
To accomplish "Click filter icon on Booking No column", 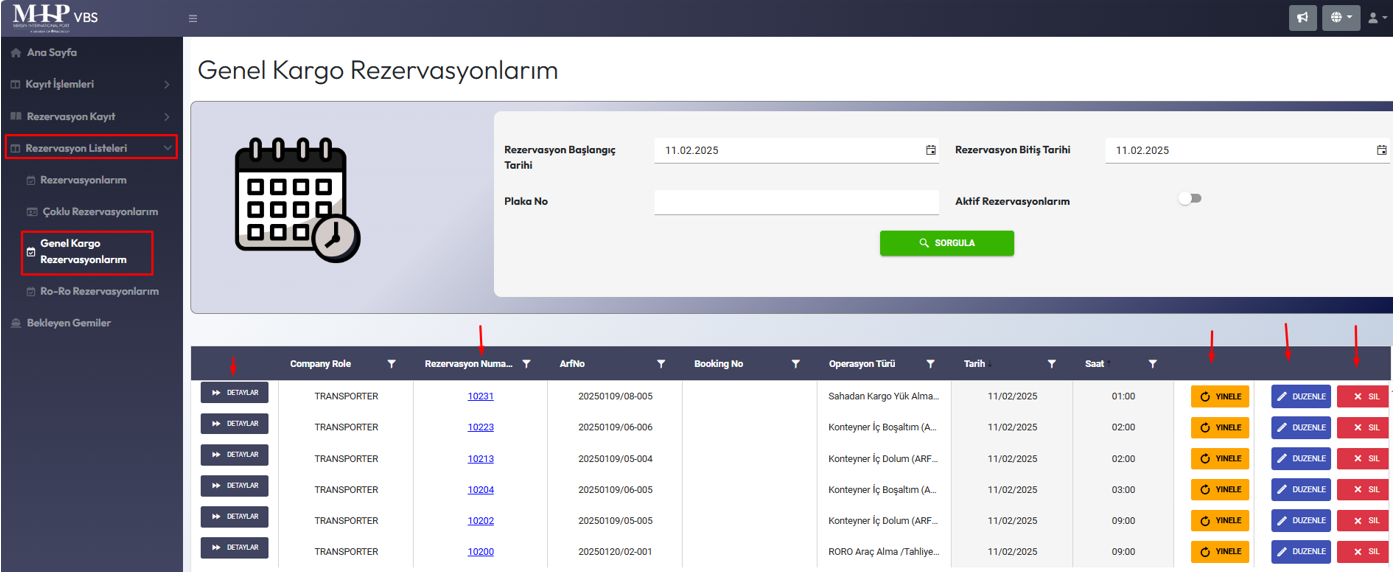I will coord(796,364).
